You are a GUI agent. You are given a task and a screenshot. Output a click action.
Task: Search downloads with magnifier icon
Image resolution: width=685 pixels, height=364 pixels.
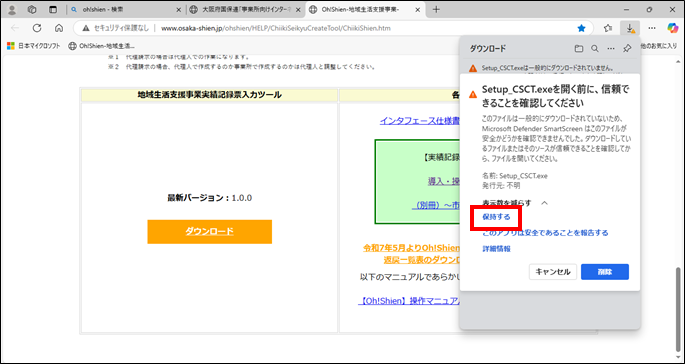(x=595, y=49)
